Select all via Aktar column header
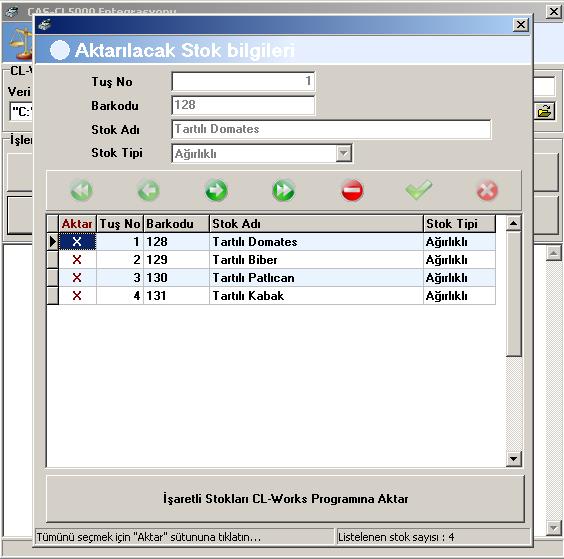 pyautogui.click(x=77, y=224)
